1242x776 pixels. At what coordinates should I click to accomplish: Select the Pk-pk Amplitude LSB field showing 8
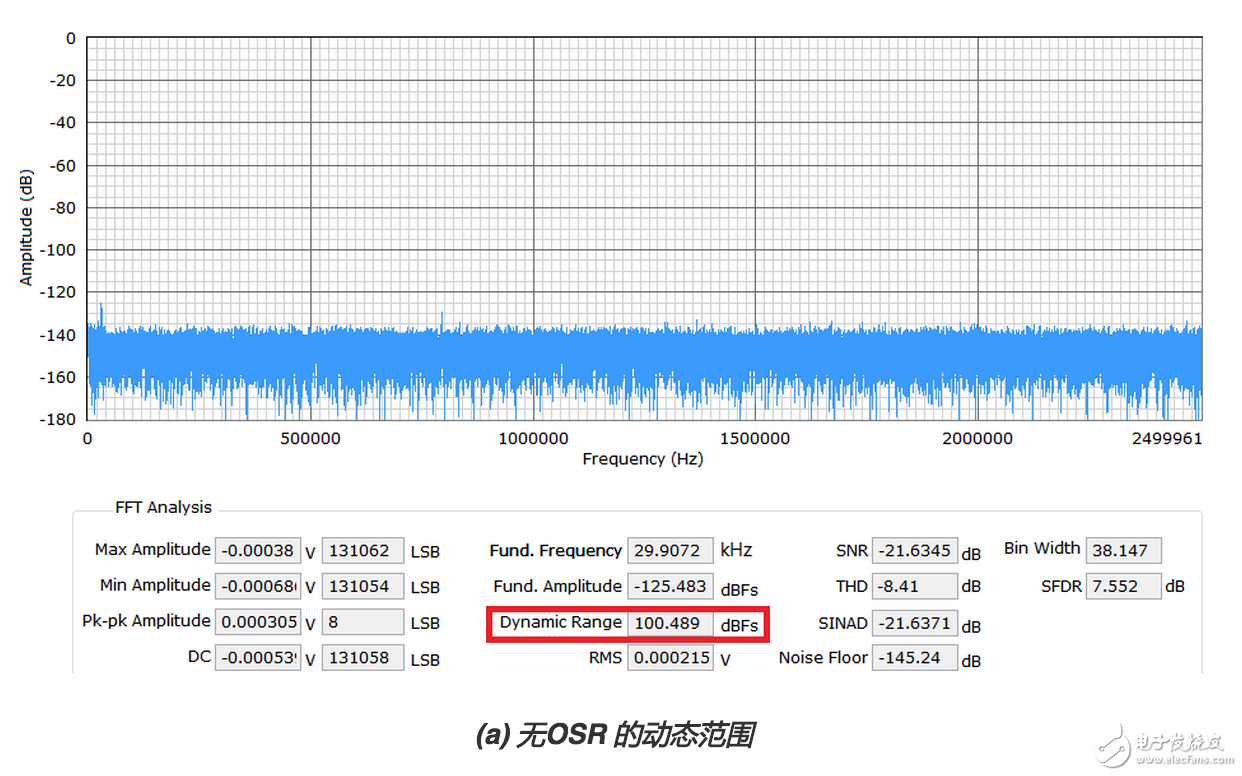[x=363, y=622]
